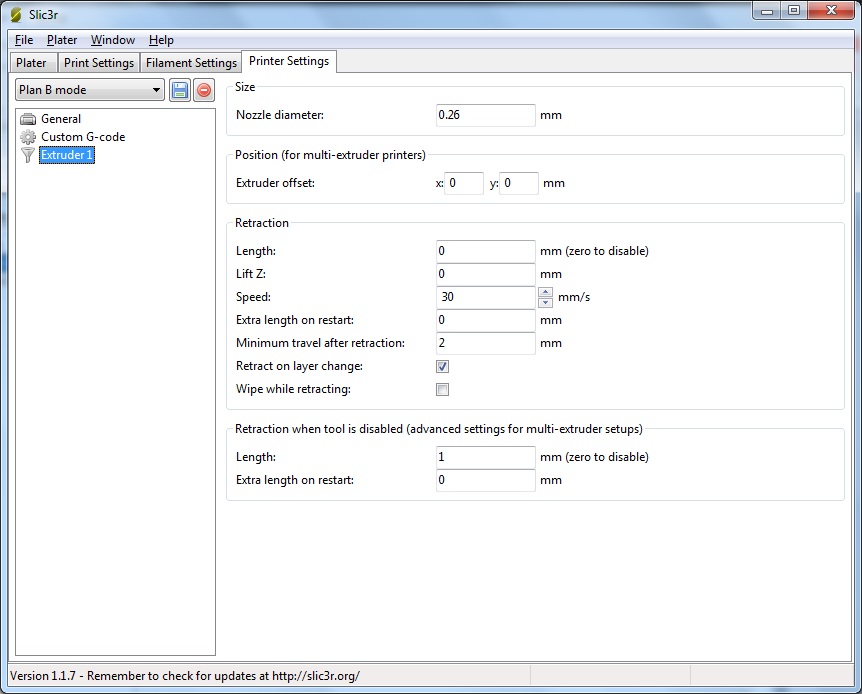Click the retraction Speed input field

[485, 298]
